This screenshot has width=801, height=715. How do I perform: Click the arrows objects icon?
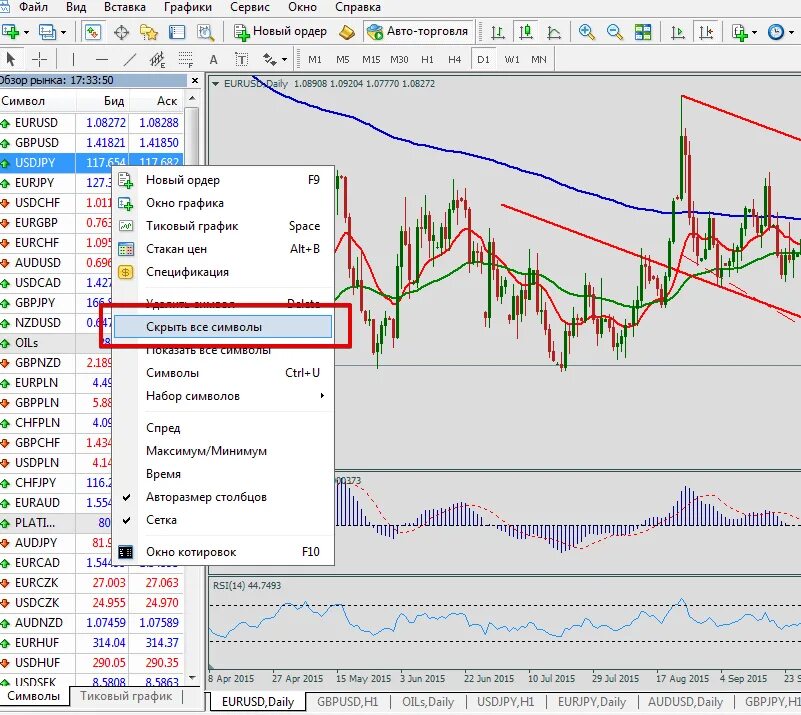[269, 60]
